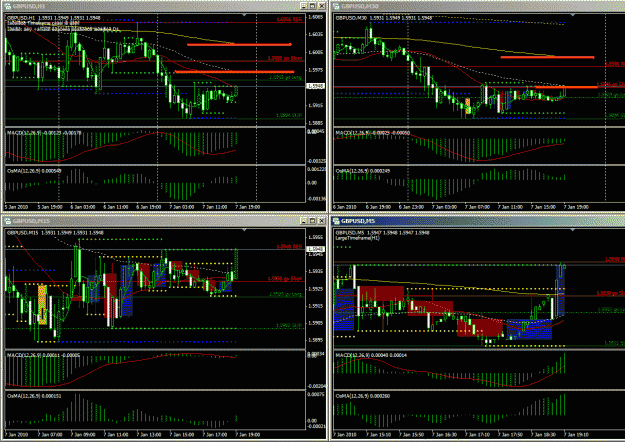Click the '7 Jan 19:10' time label in M5 chart
625x442 pixels.
tap(576, 434)
